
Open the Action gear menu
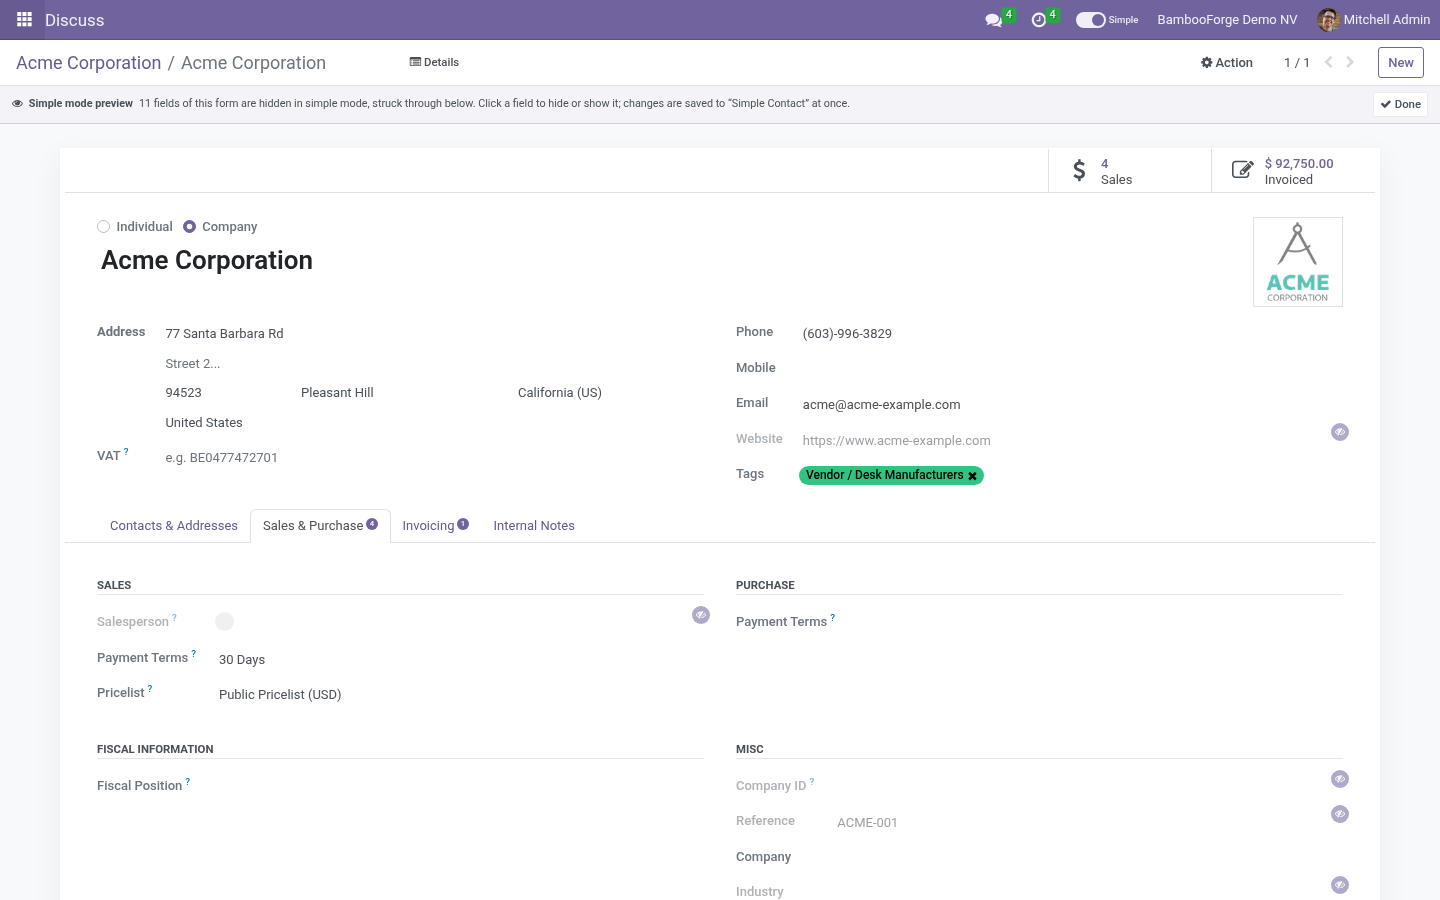(1227, 62)
